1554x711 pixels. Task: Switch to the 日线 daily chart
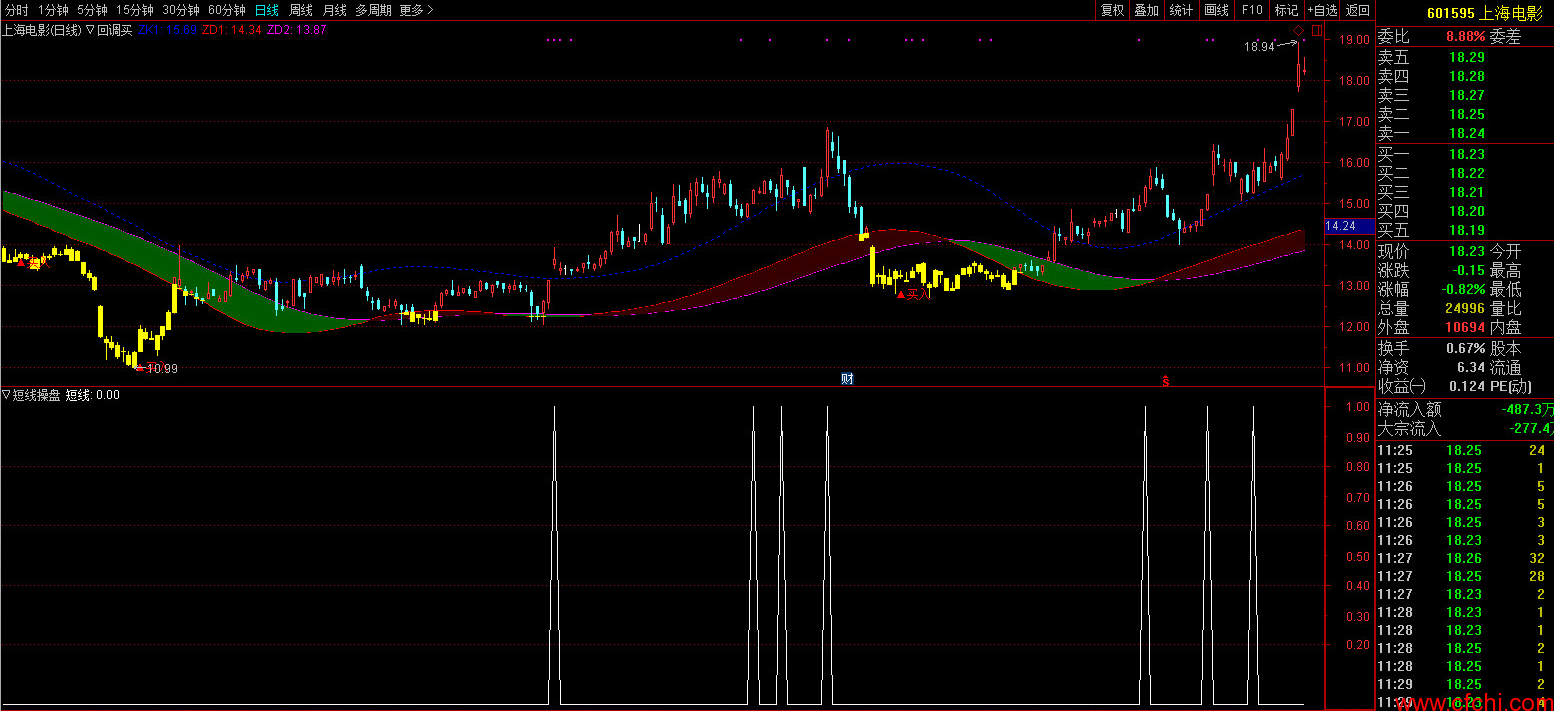click(x=267, y=10)
